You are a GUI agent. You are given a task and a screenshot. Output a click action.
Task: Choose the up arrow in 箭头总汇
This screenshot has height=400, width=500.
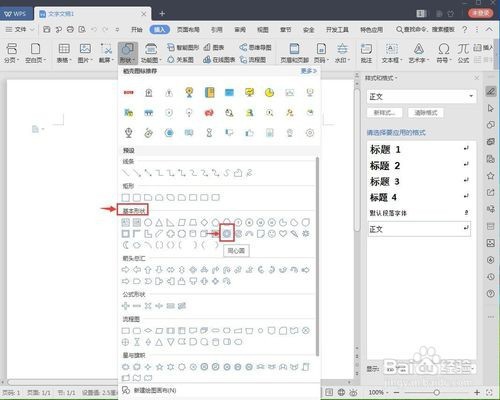pos(148,270)
